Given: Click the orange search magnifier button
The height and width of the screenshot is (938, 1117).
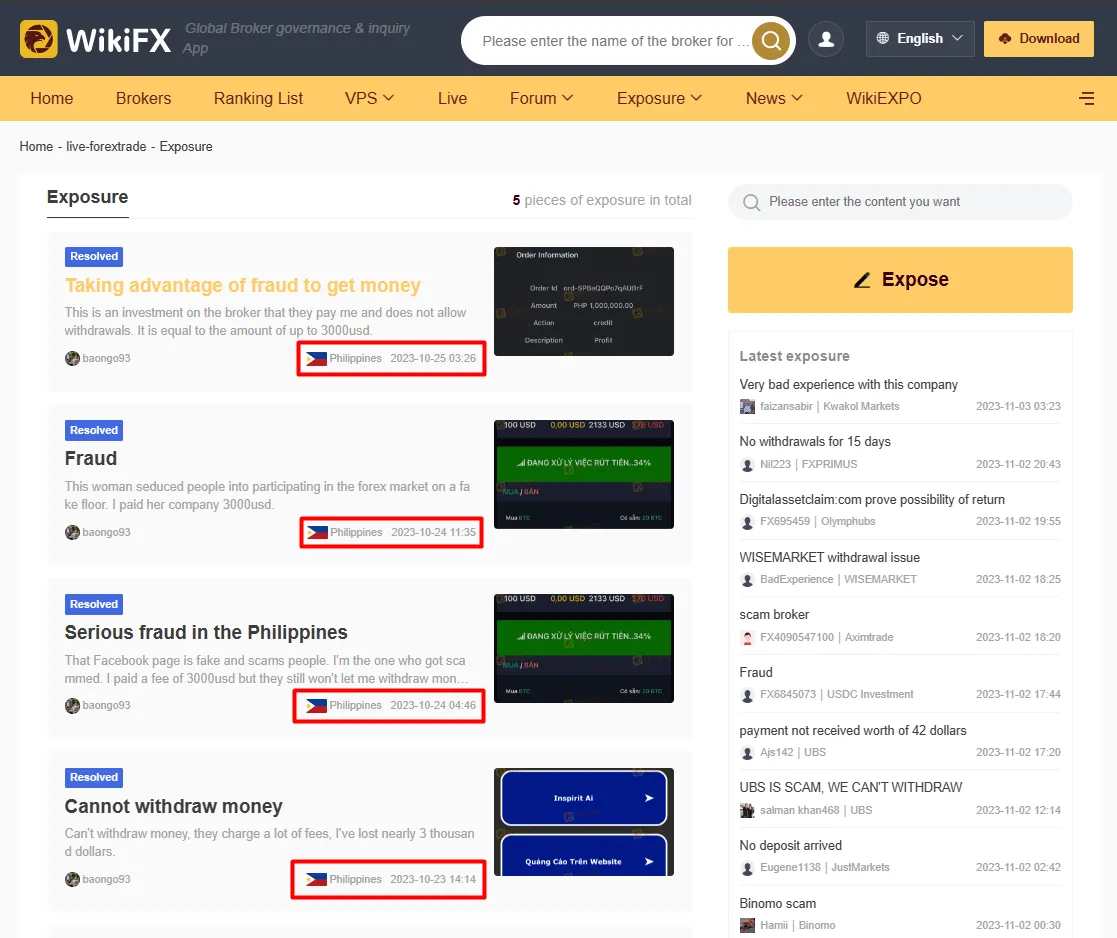Looking at the screenshot, I should (771, 41).
